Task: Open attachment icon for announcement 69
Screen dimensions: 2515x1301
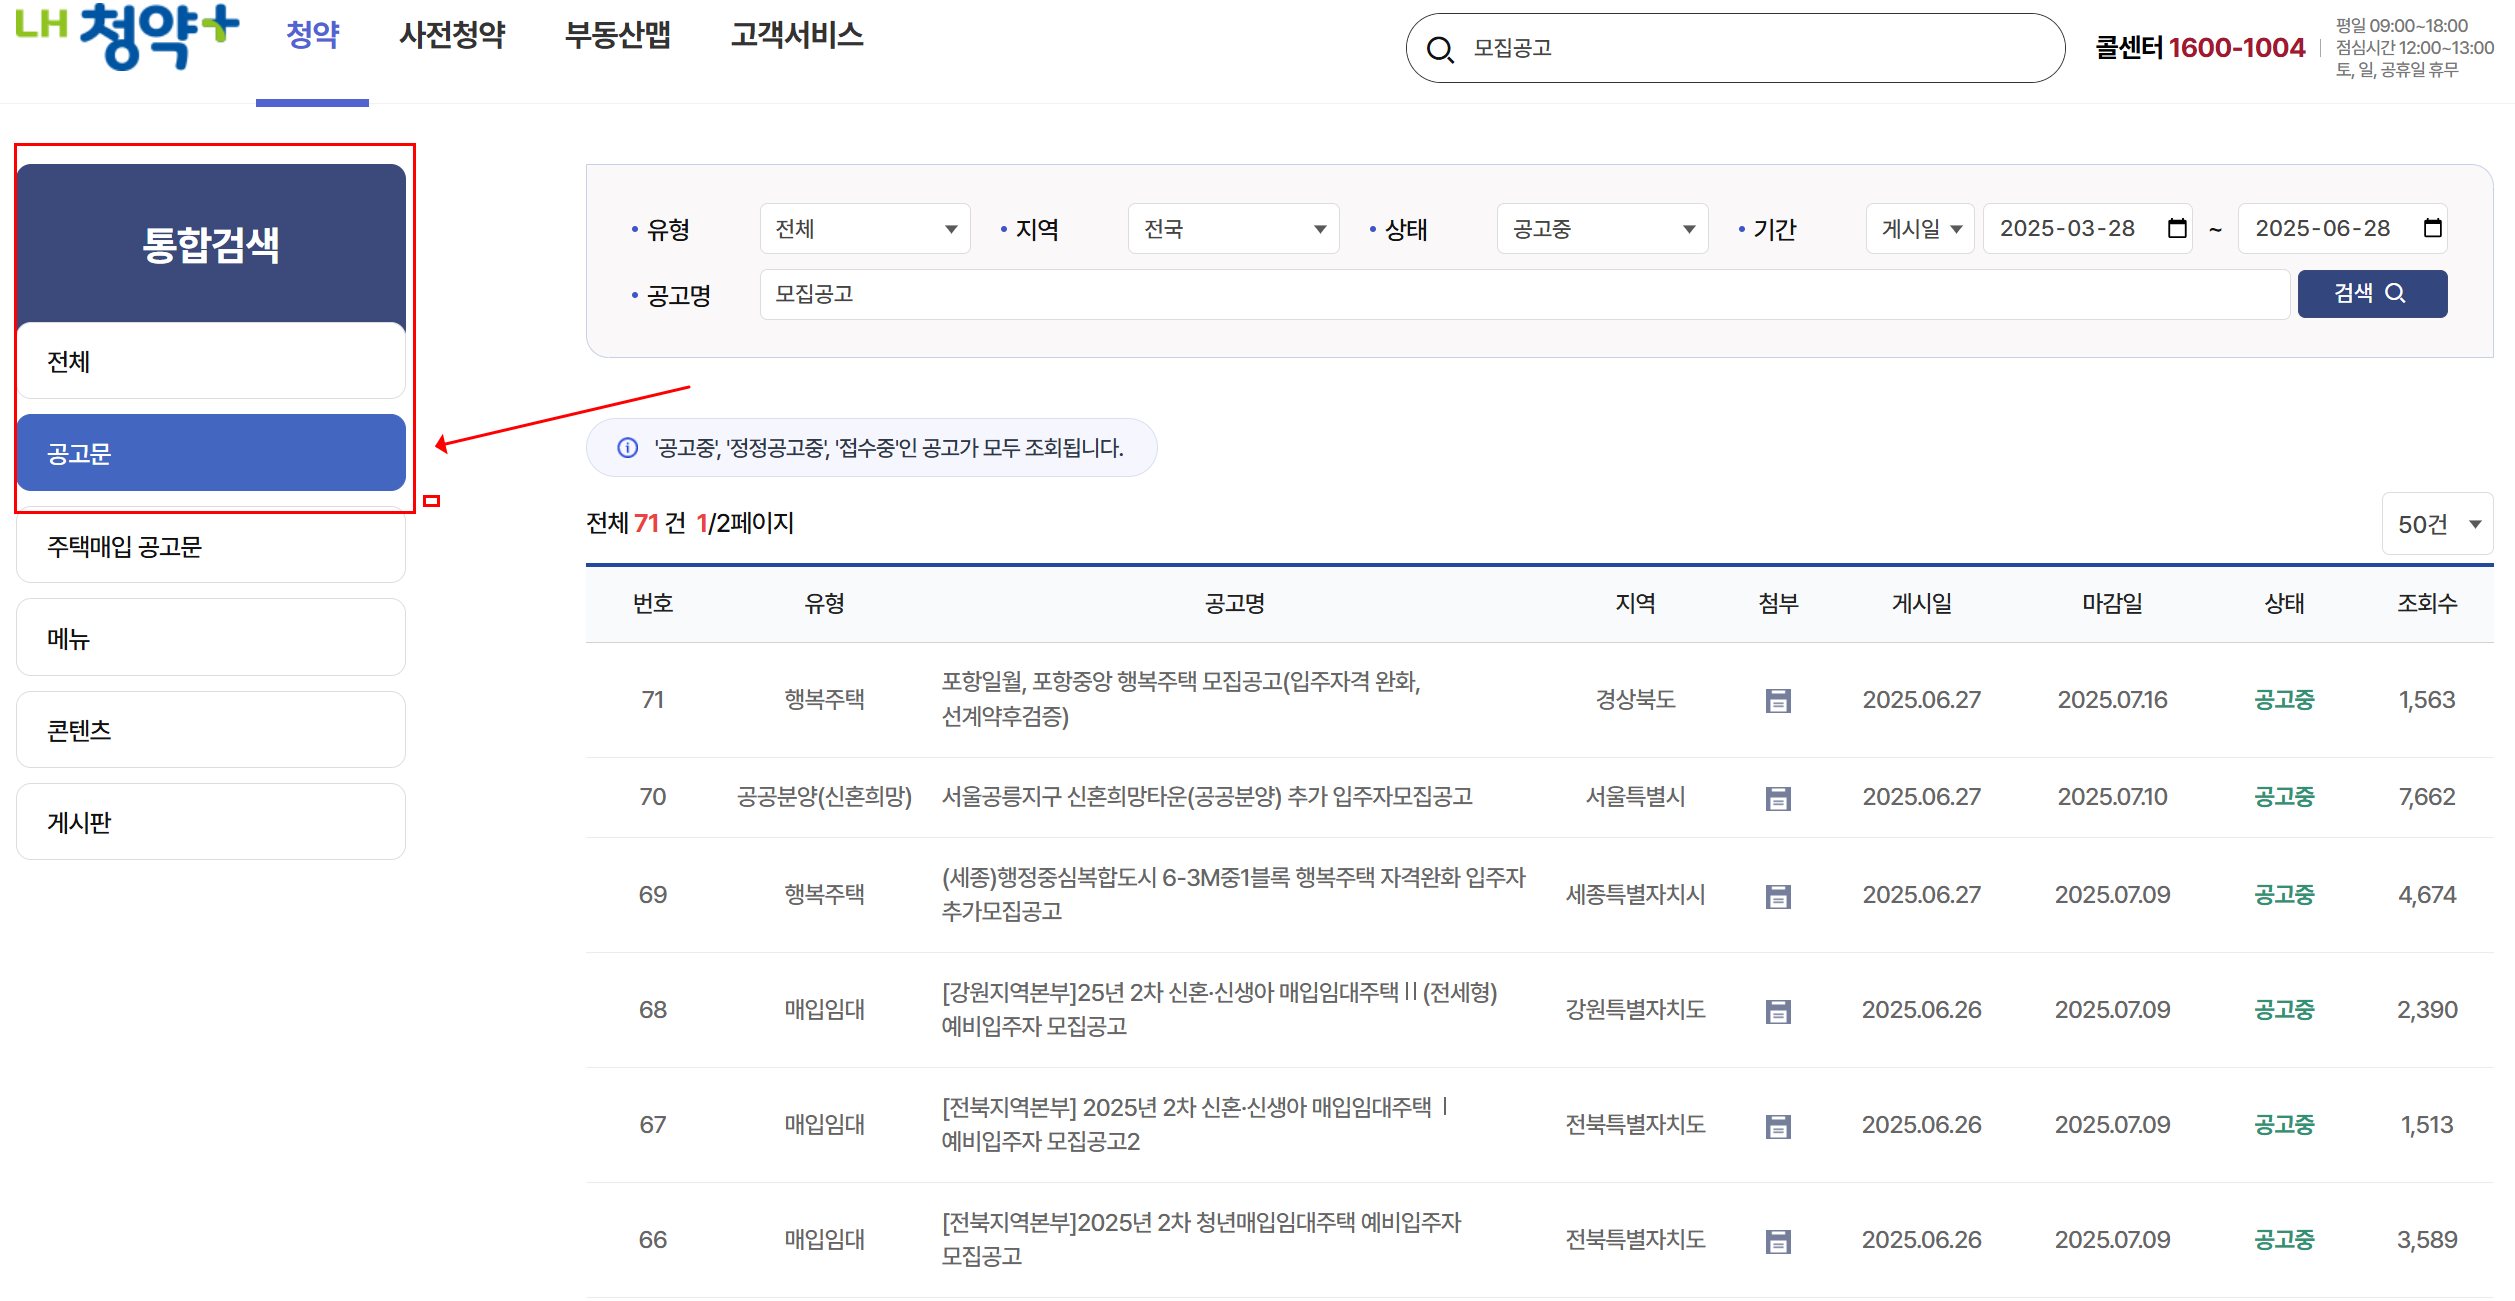Action: click(1777, 896)
